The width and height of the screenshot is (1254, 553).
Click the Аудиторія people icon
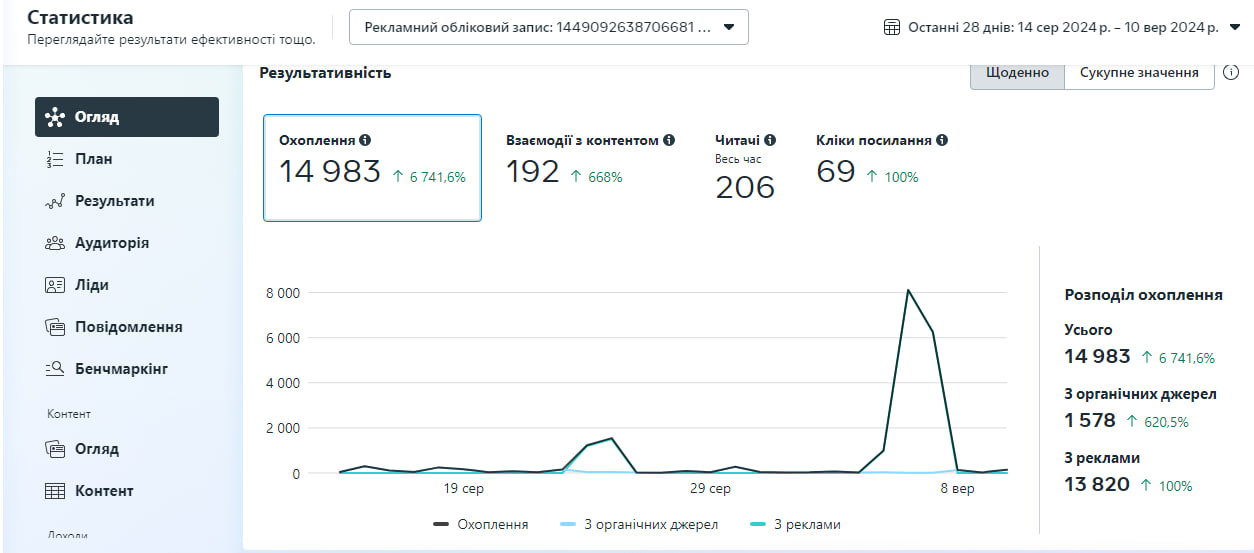click(x=55, y=243)
